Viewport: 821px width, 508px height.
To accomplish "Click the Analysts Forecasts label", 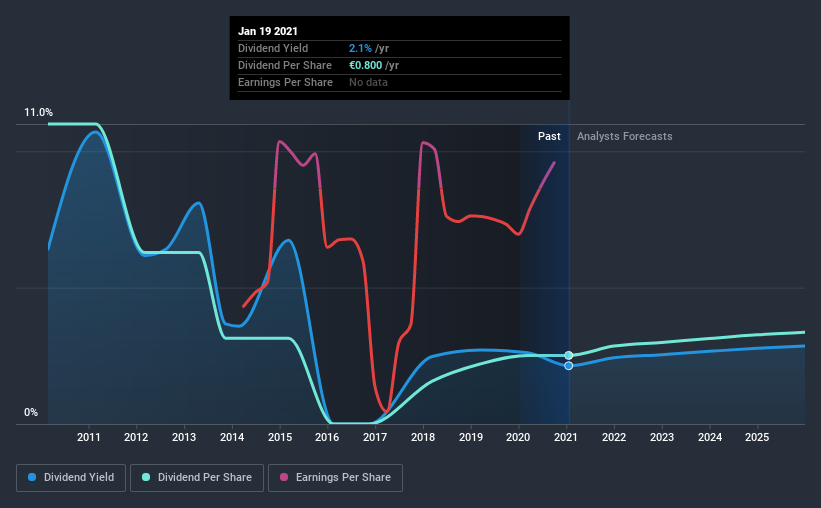I will click(x=625, y=136).
